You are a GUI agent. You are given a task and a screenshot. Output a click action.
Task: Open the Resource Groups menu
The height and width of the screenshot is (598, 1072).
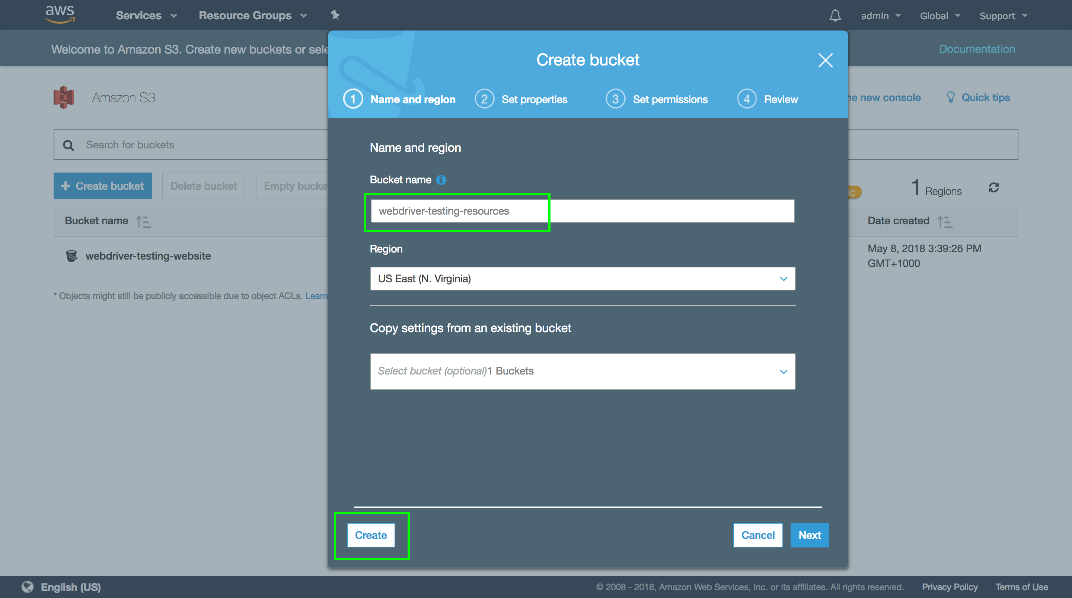(x=252, y=16)
